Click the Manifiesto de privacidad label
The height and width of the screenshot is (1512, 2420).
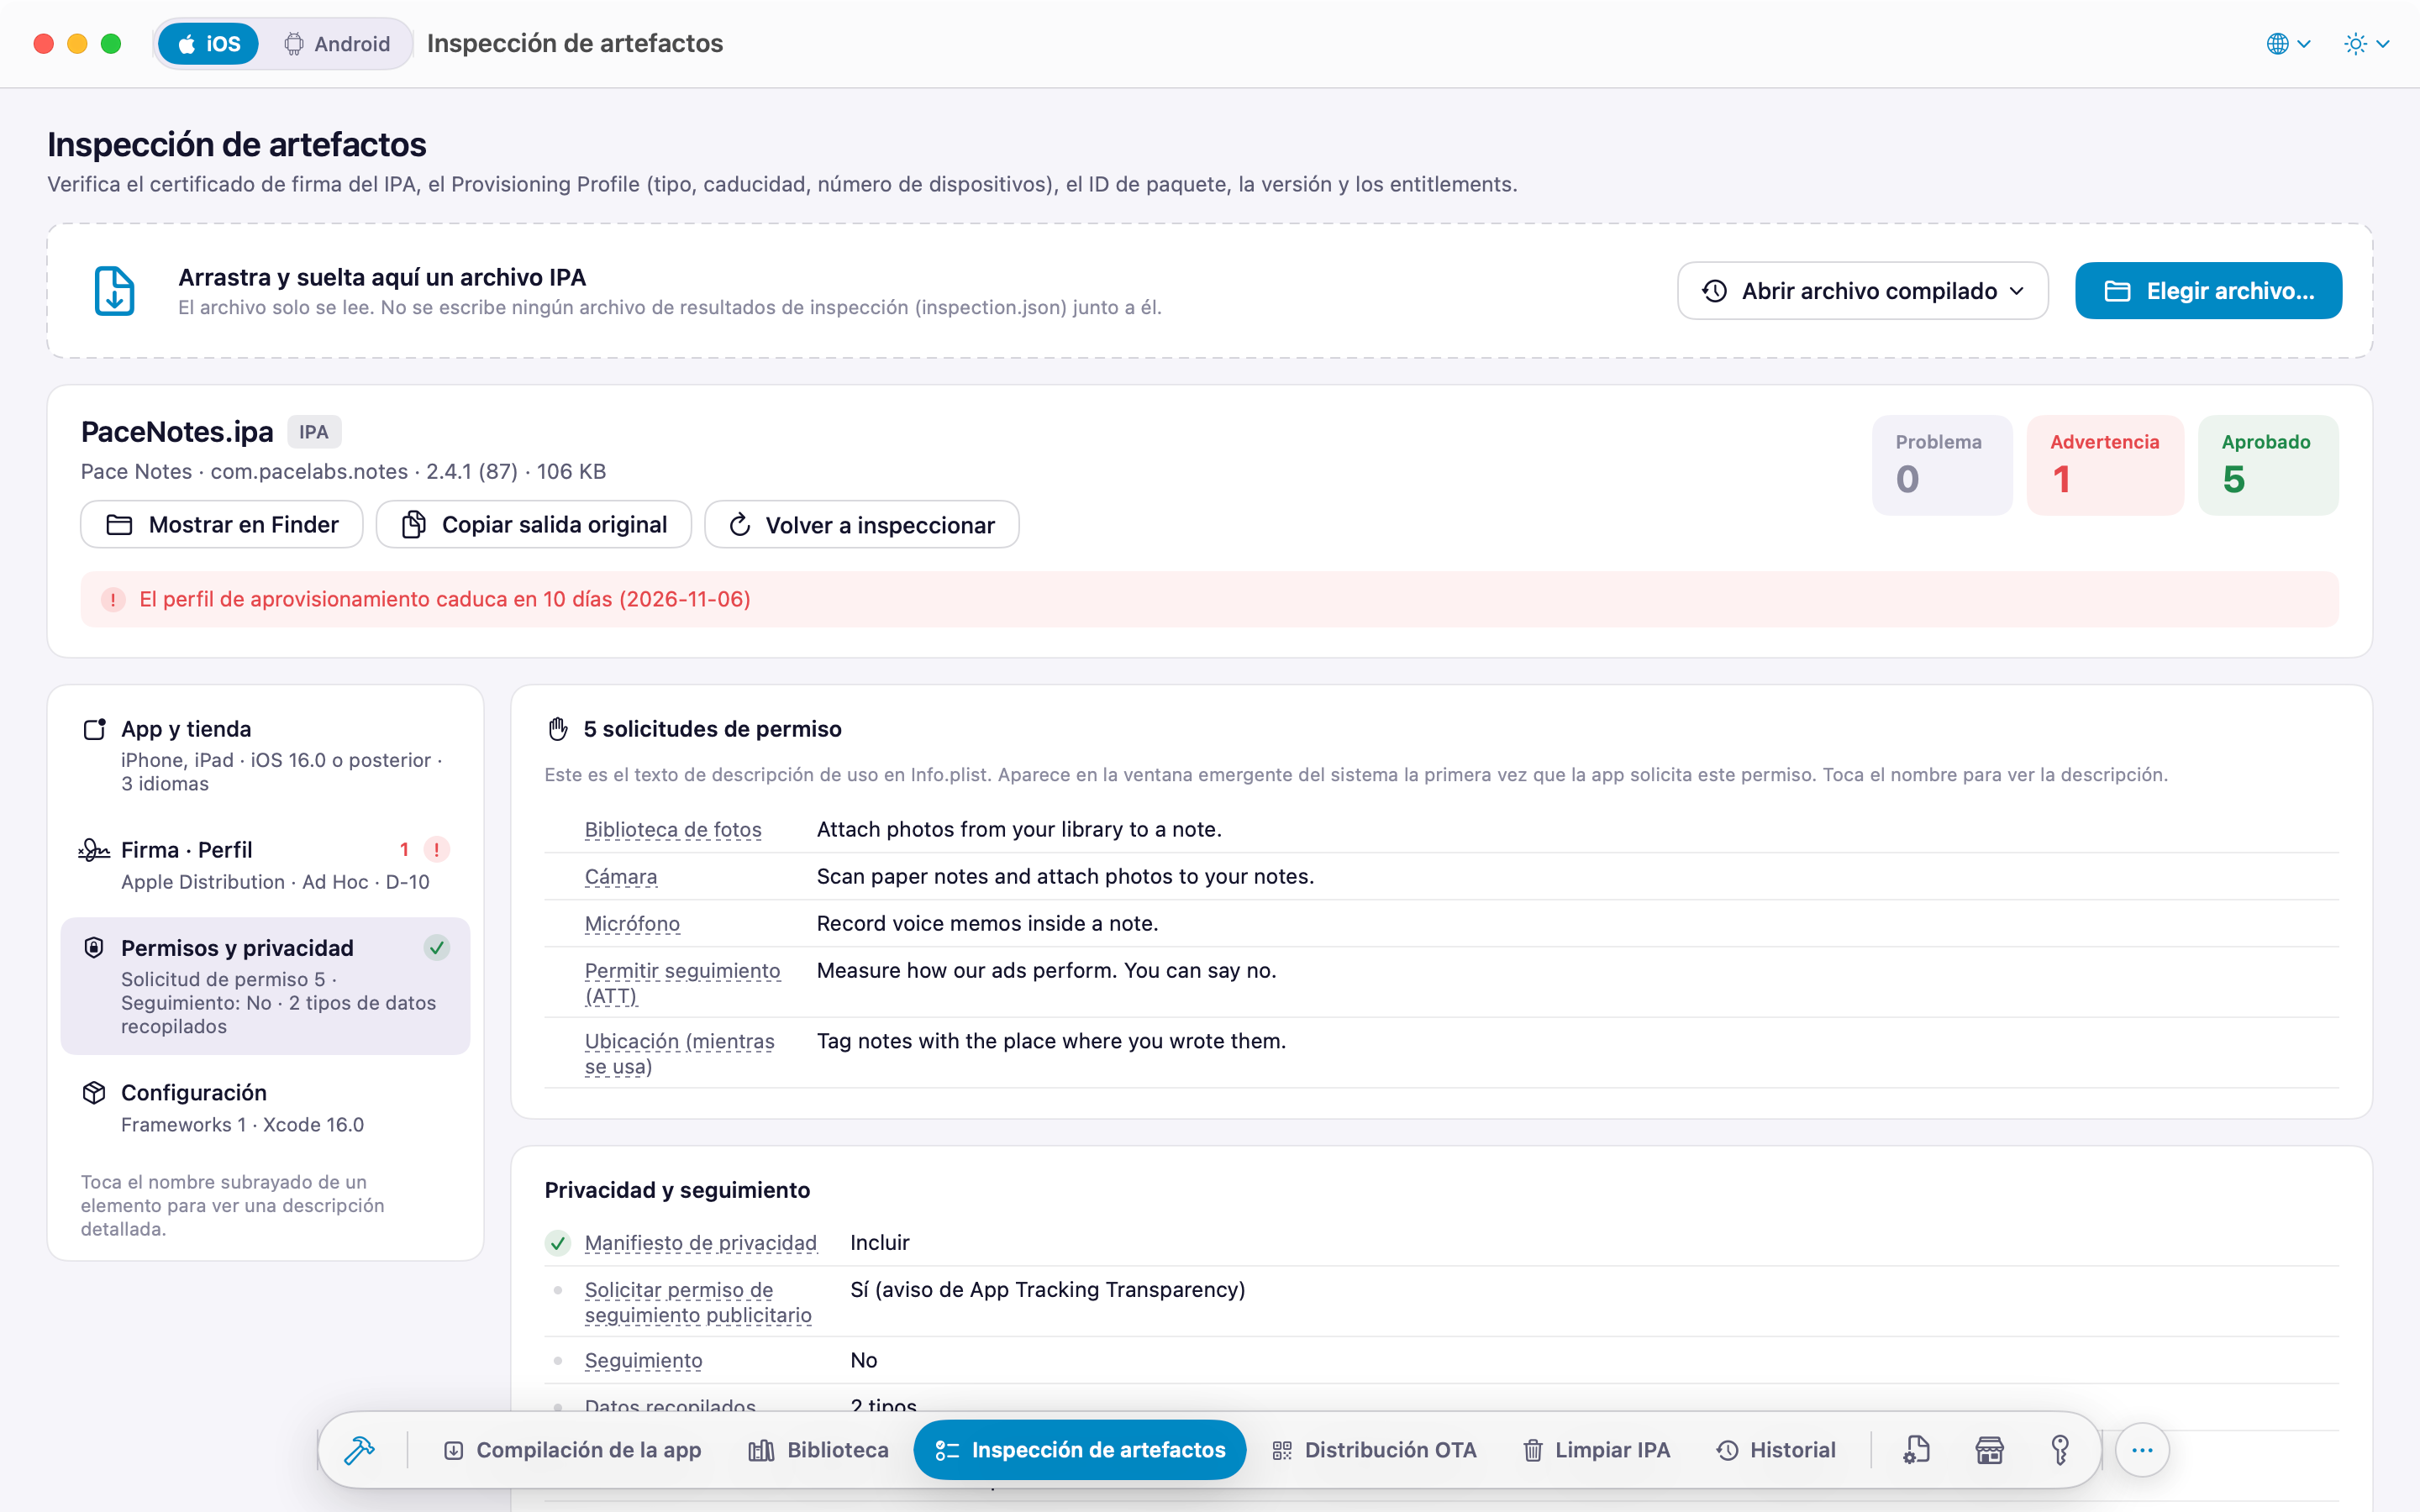(700, 1243)
